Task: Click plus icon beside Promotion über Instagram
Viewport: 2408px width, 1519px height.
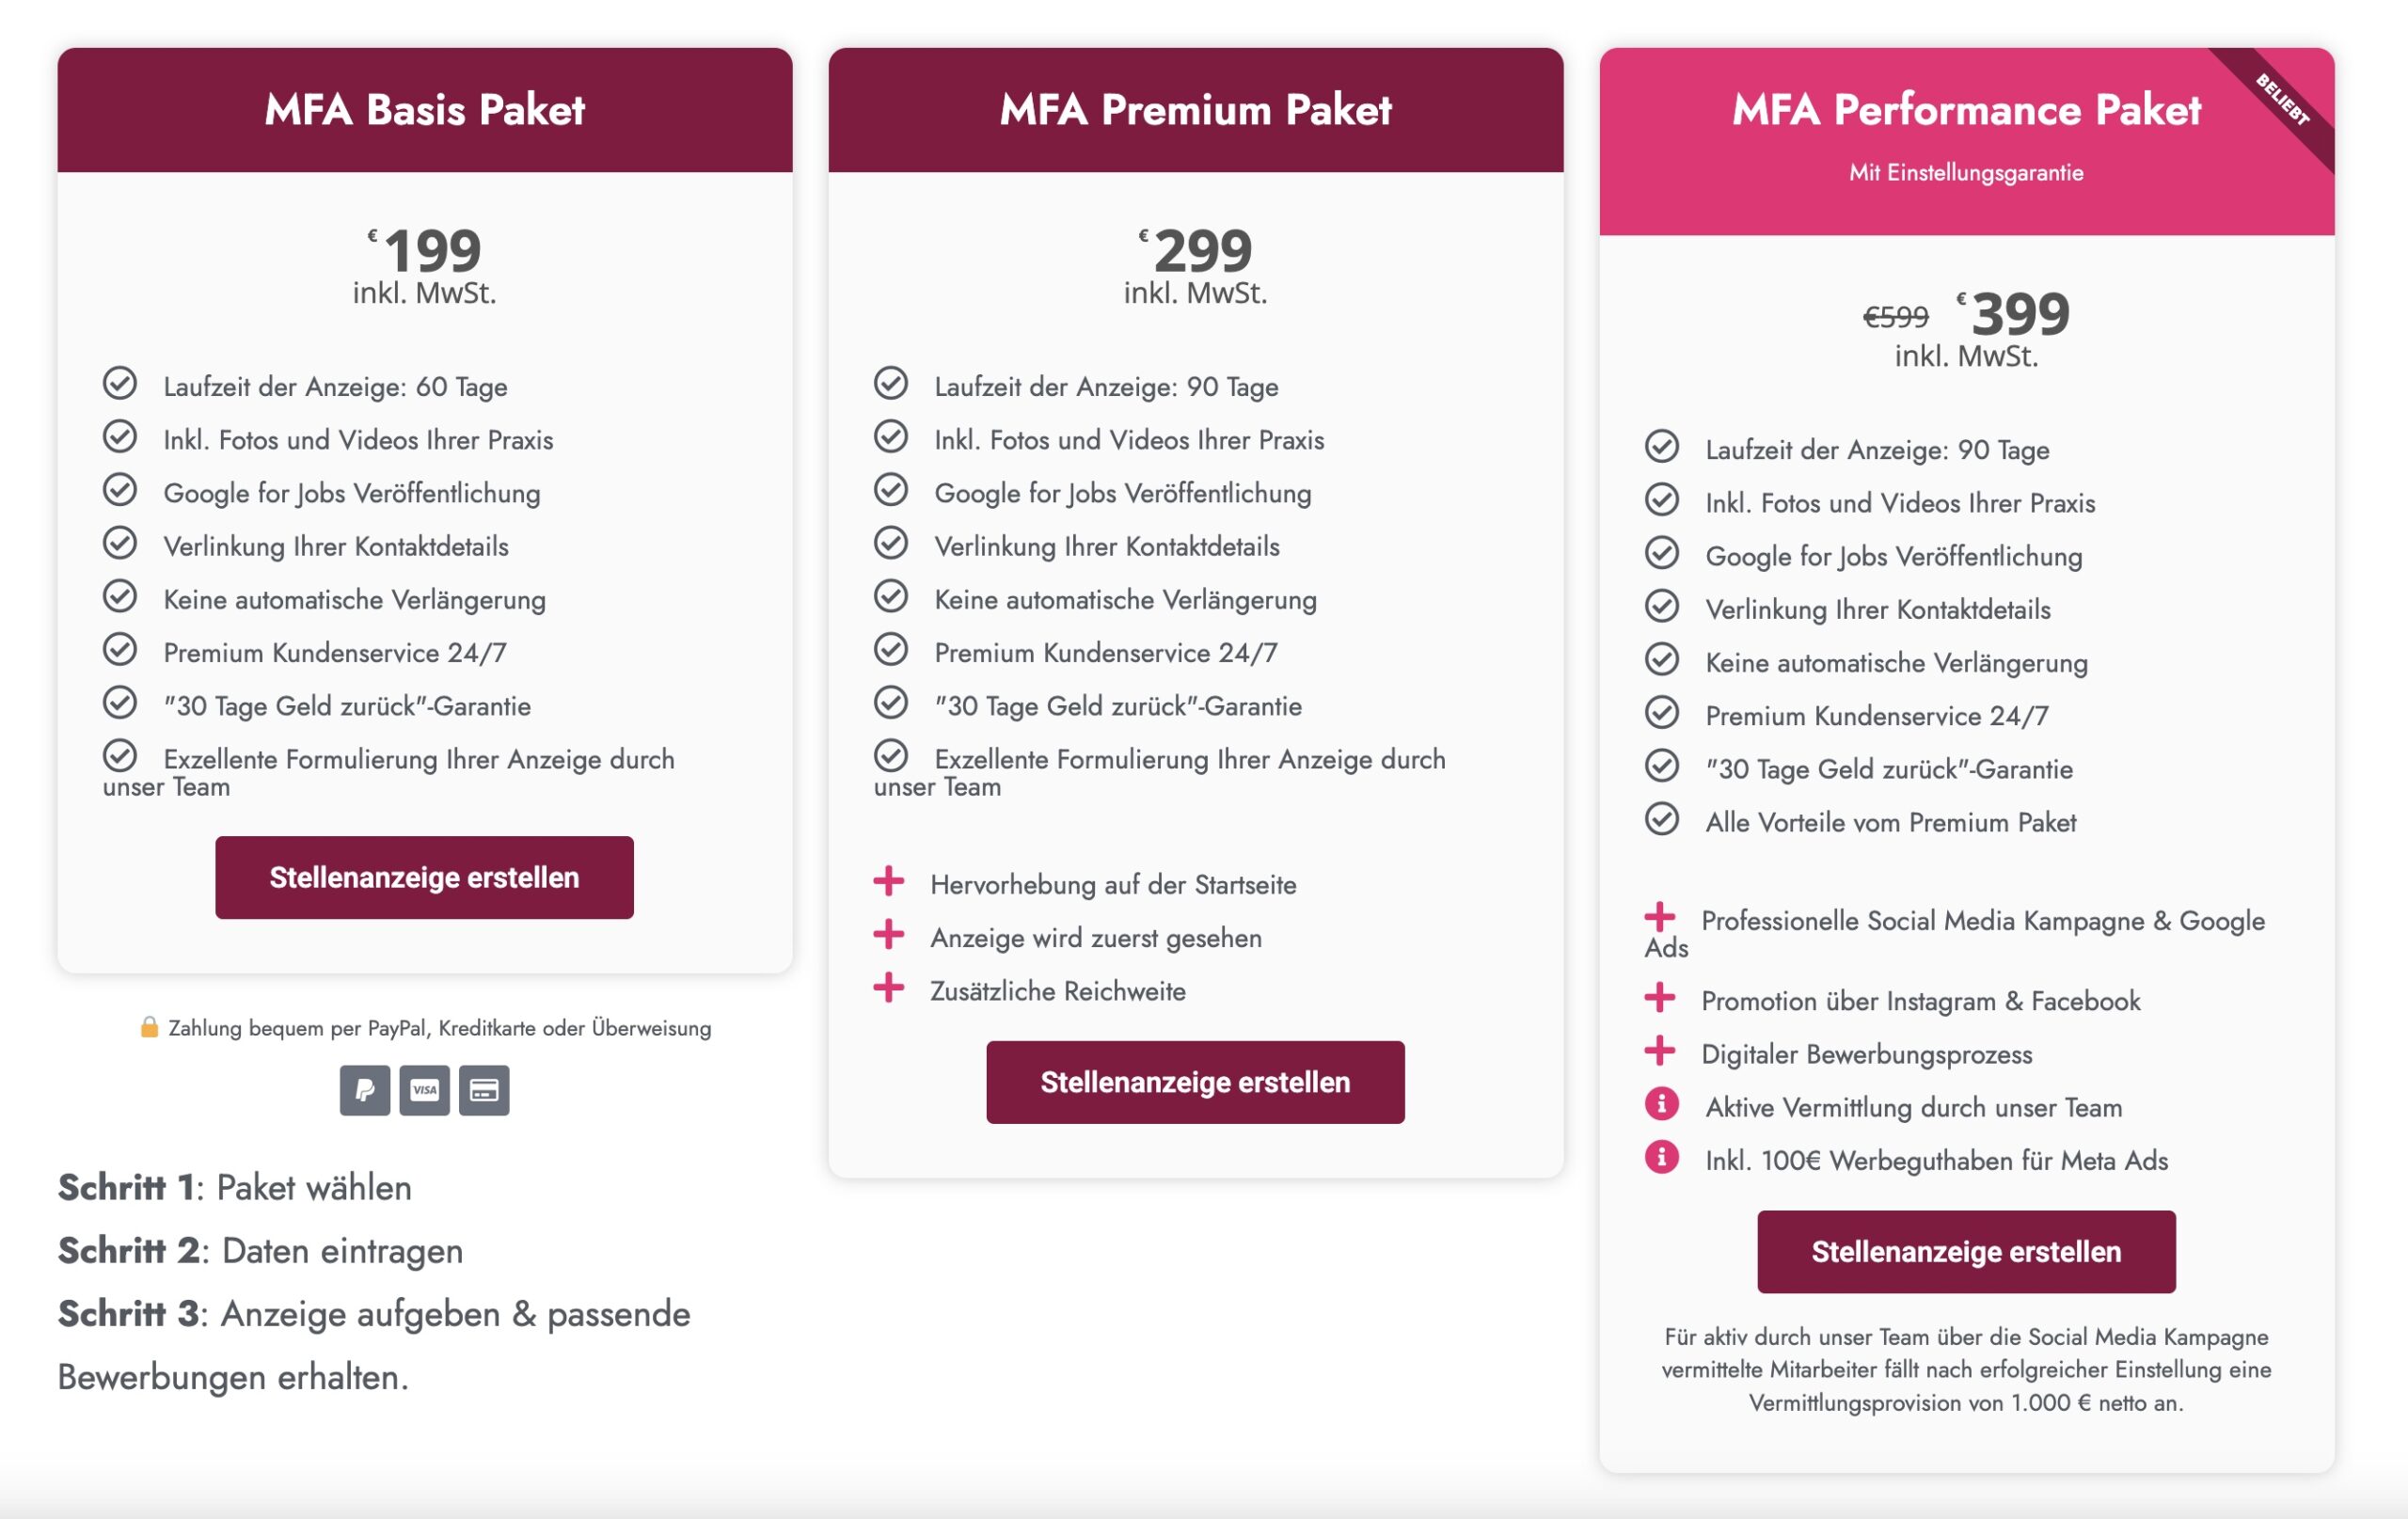Action: [x=1659, y=997]
